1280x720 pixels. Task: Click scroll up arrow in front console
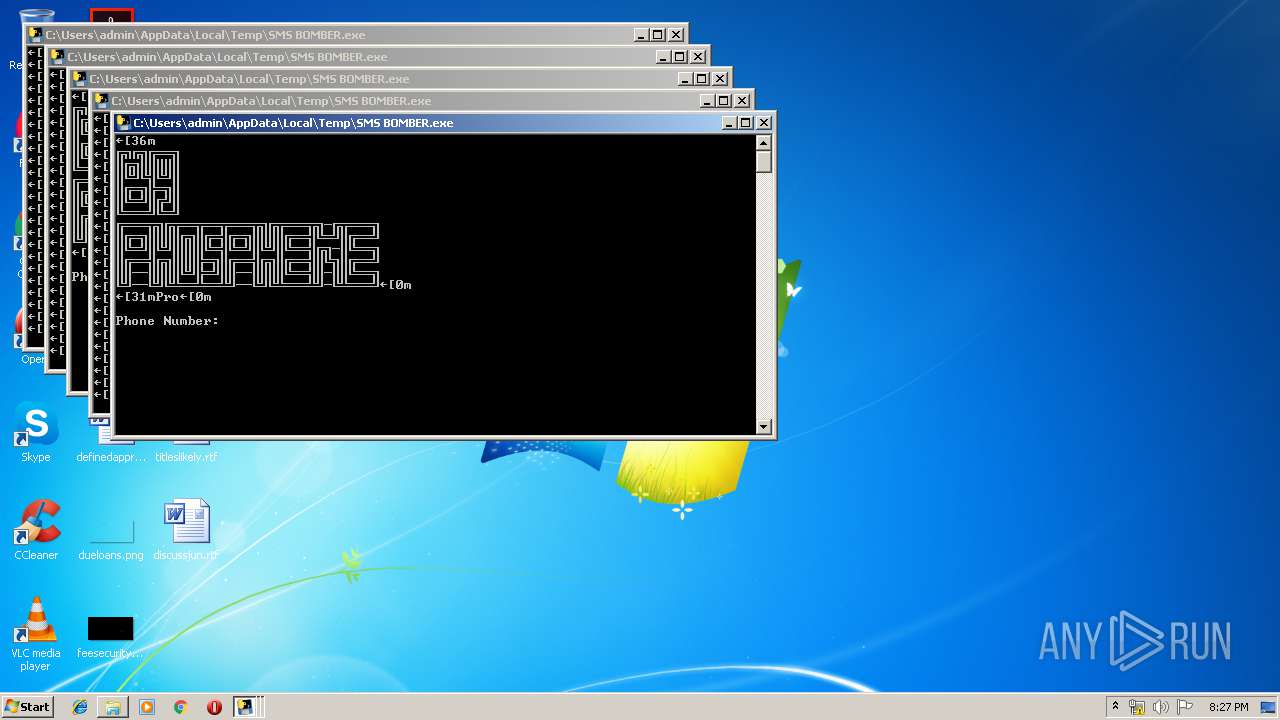click(x=764, y=142)
